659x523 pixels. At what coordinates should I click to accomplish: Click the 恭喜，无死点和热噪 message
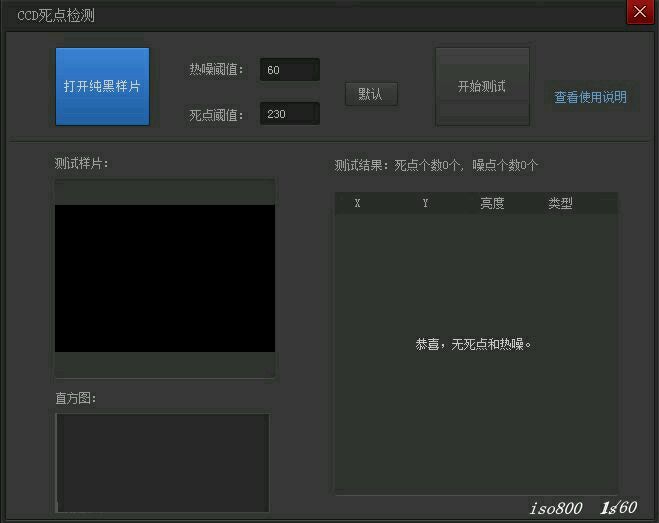coord(473,344)
